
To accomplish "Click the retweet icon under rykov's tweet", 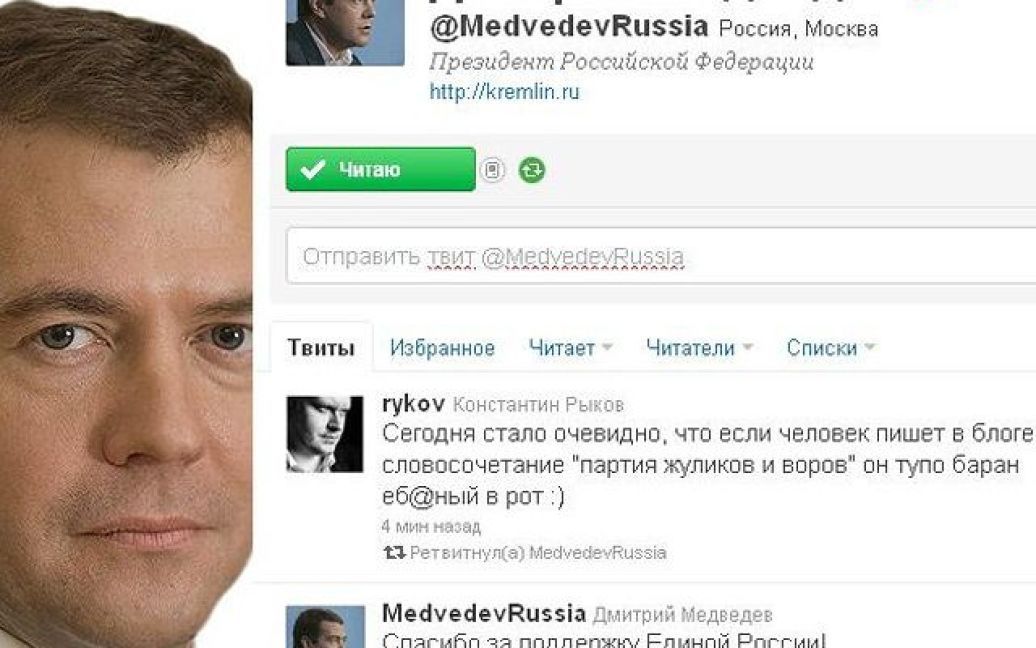I will (x=394, y=552).
